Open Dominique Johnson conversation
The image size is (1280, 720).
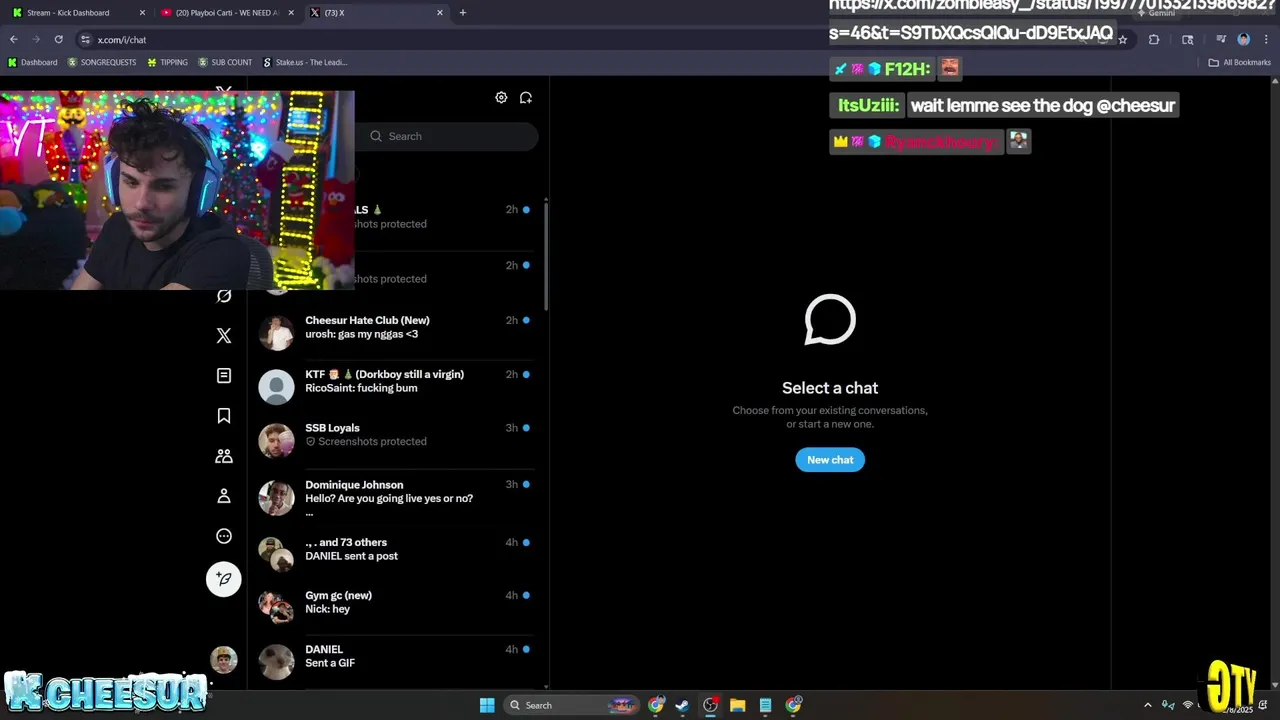click(x=396, y=498)
